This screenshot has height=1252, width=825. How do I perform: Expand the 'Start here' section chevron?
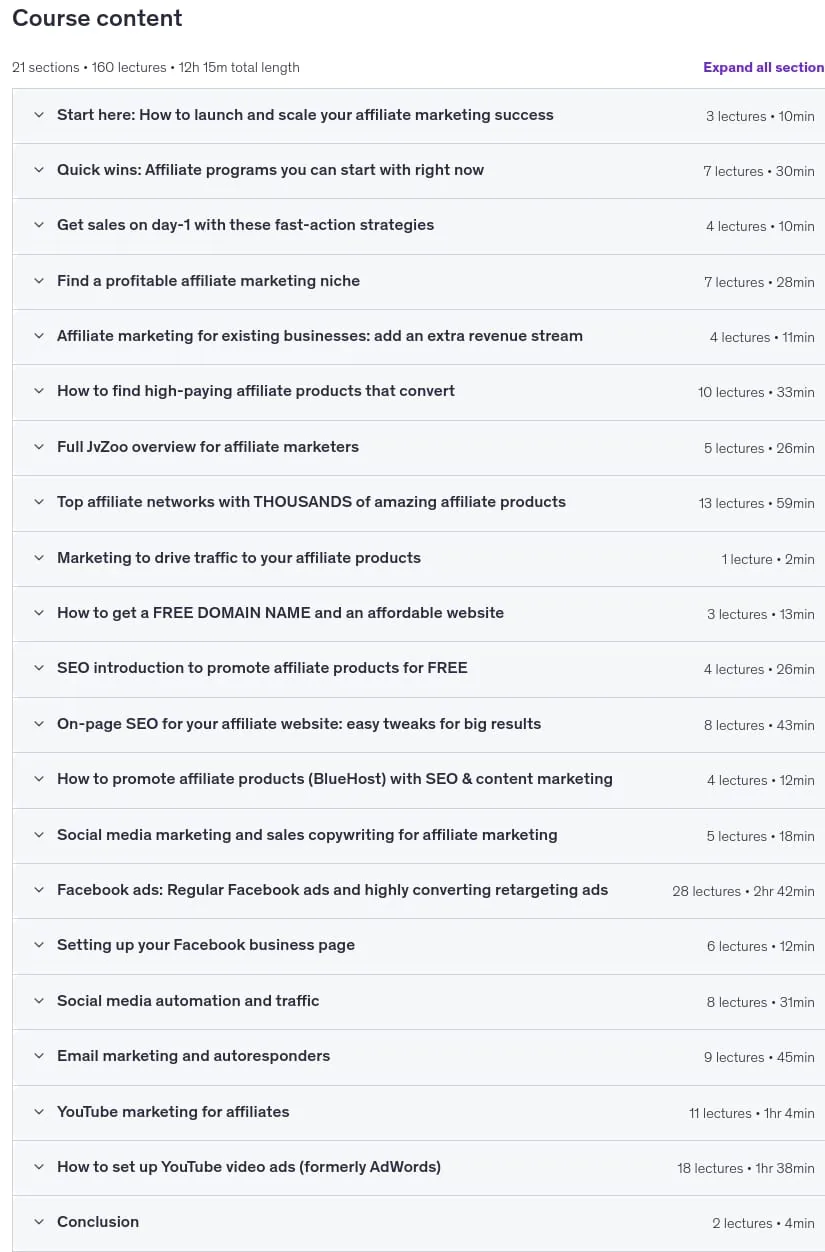tap(39, 115)
